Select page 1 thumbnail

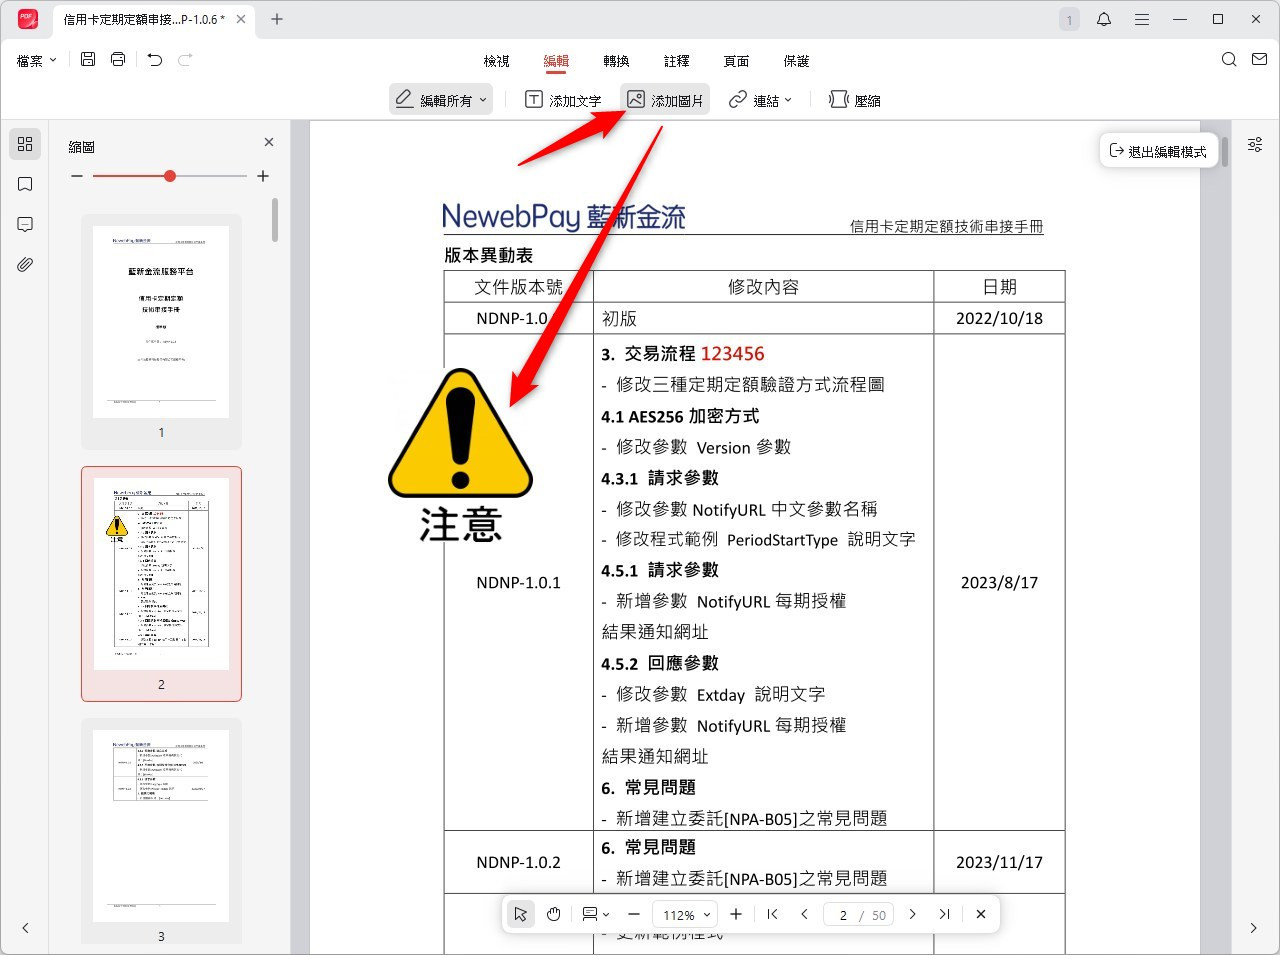pyautogui.click(x=161, y=322)
